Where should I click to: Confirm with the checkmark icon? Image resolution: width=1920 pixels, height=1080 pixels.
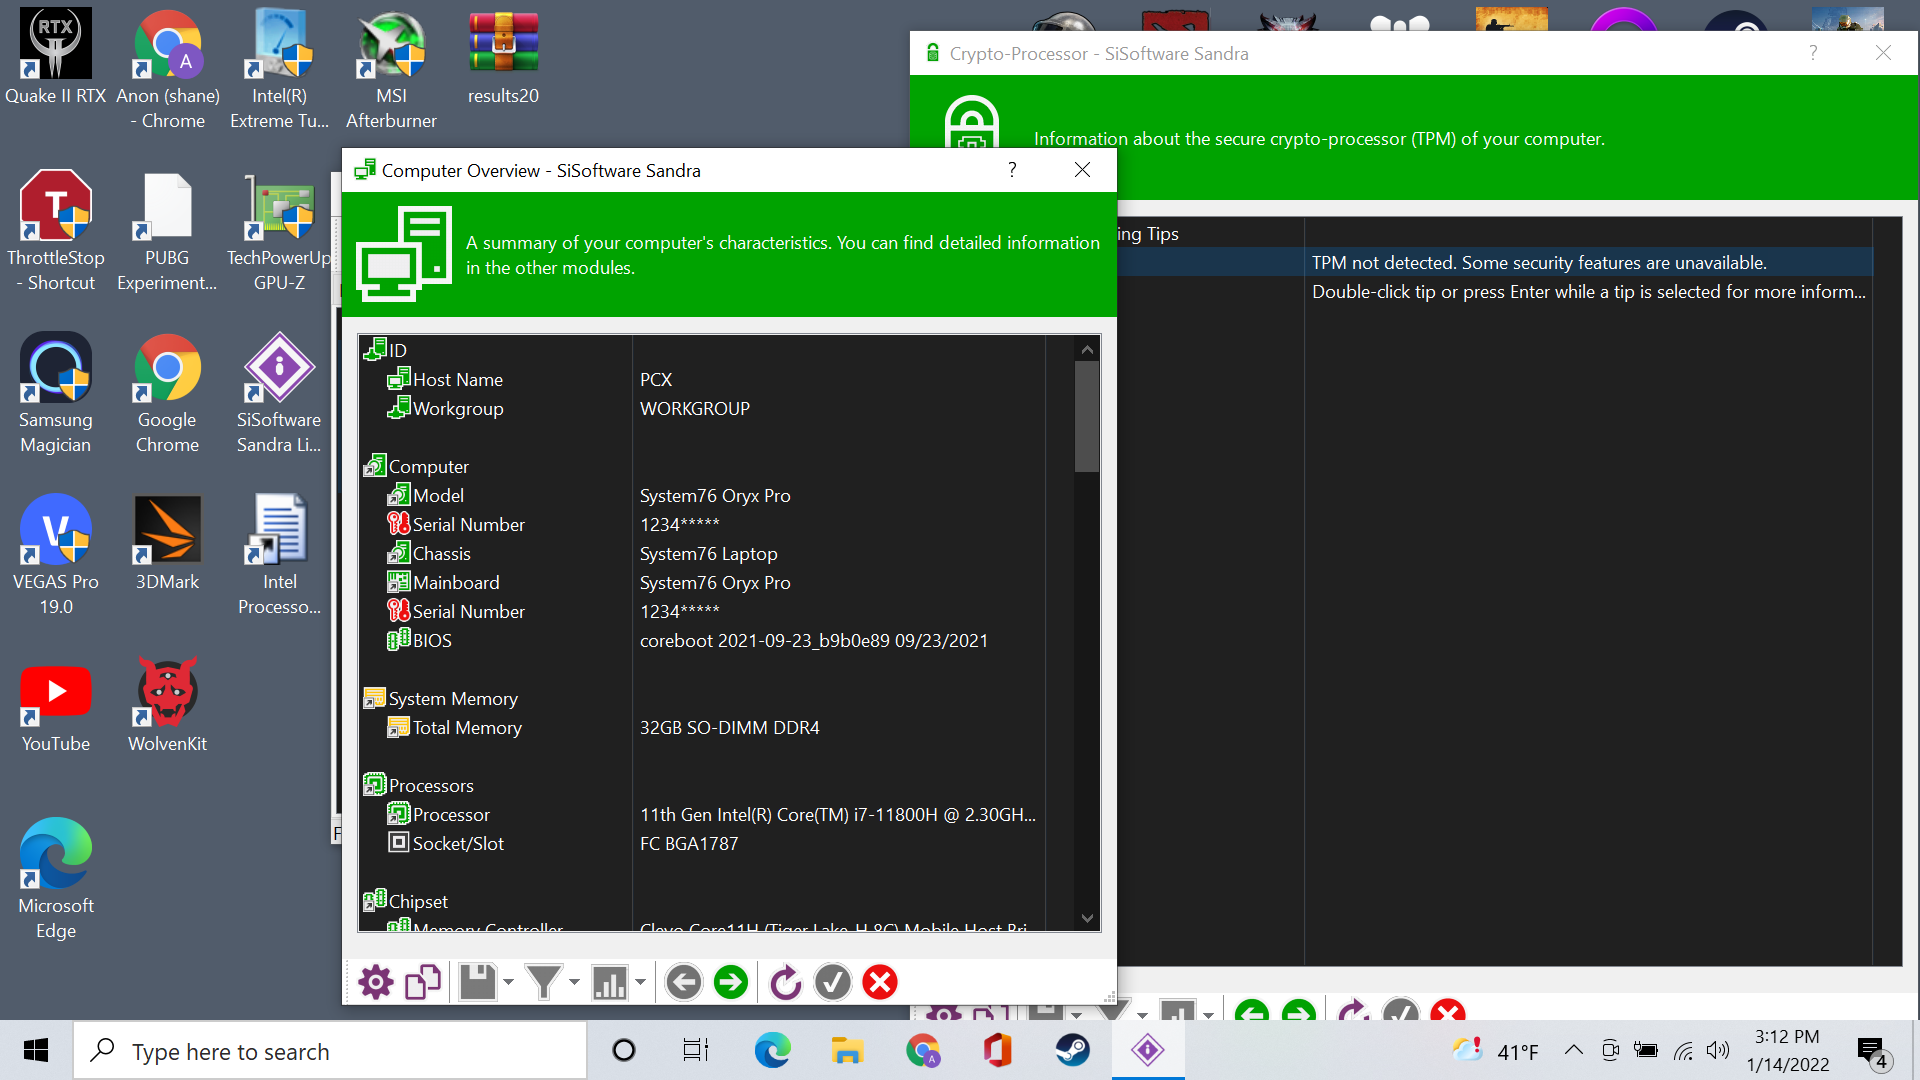pyautogui.click(x=832, y=982)
